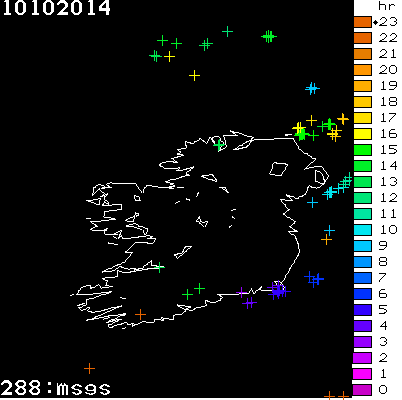Click the dense green cluster at the top
Image resolution: width=402 pixels, height=400 pixels.
[x=269, y=36]
